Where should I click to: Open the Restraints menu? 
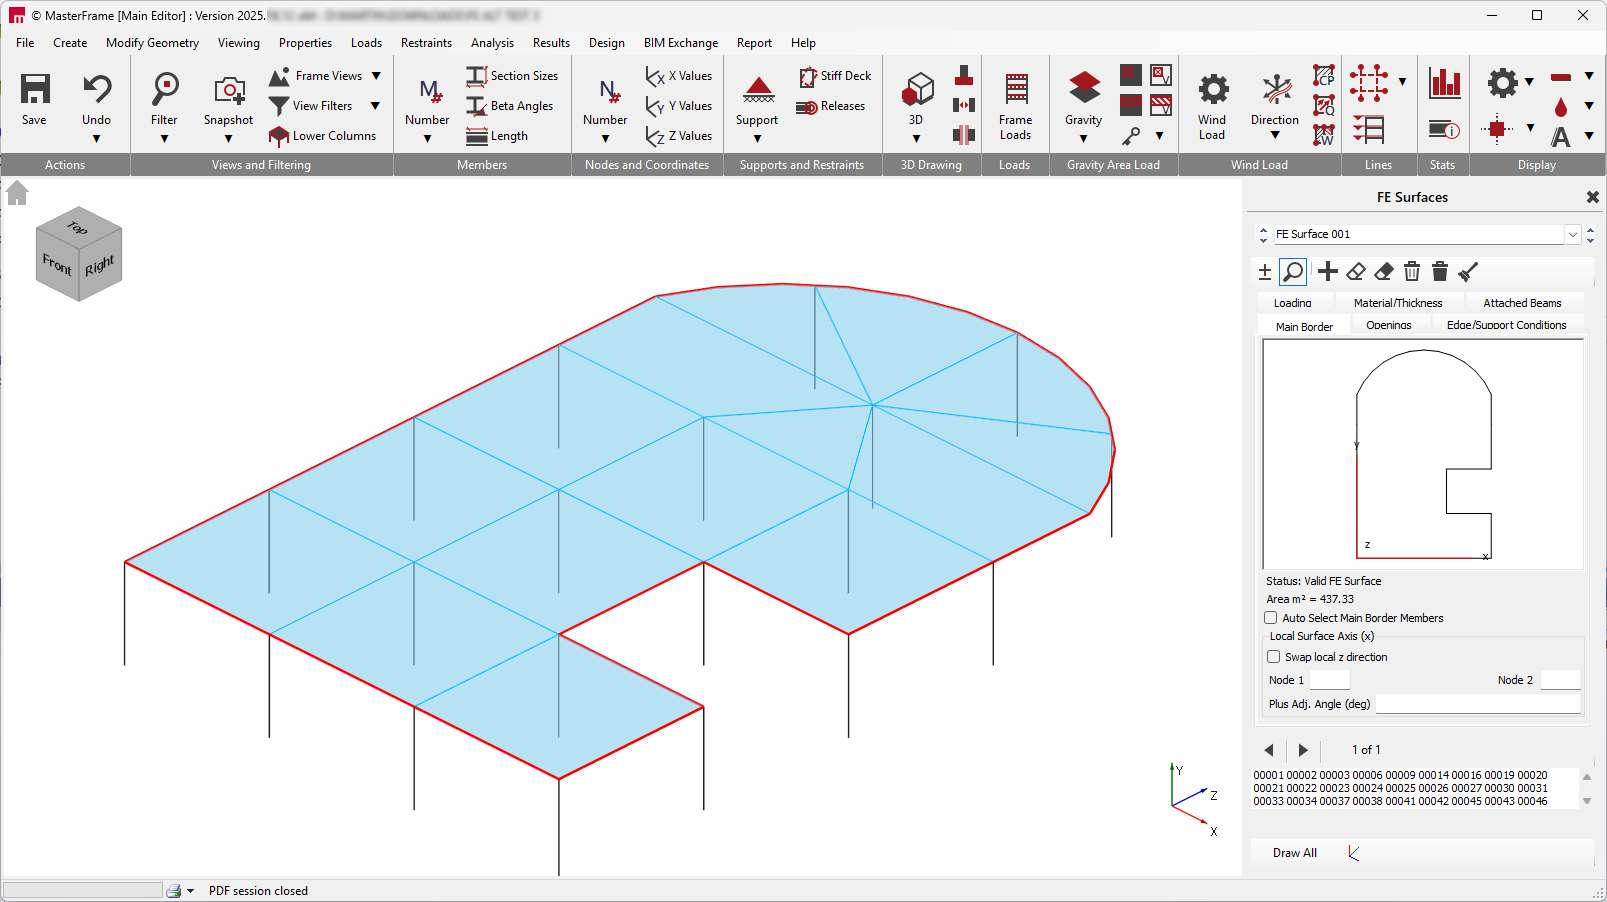[x=426, y=43]
